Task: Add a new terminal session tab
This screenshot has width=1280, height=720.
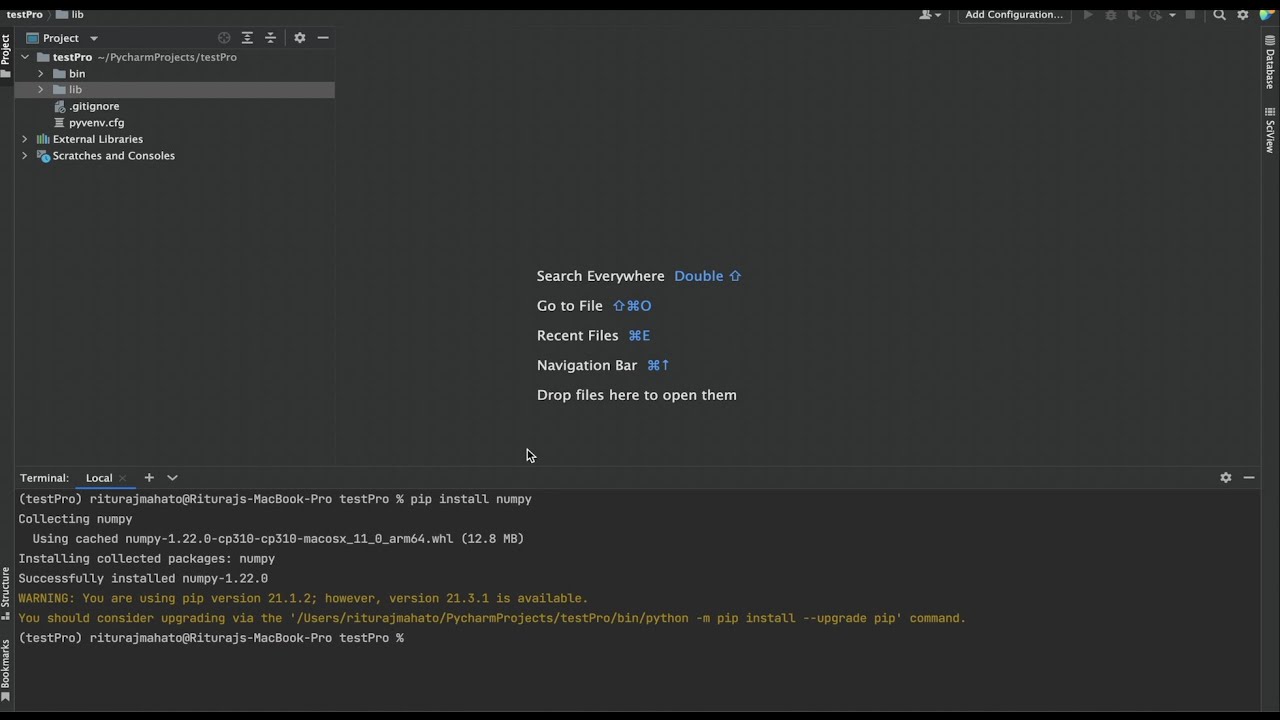Action: tap(149, 478)
